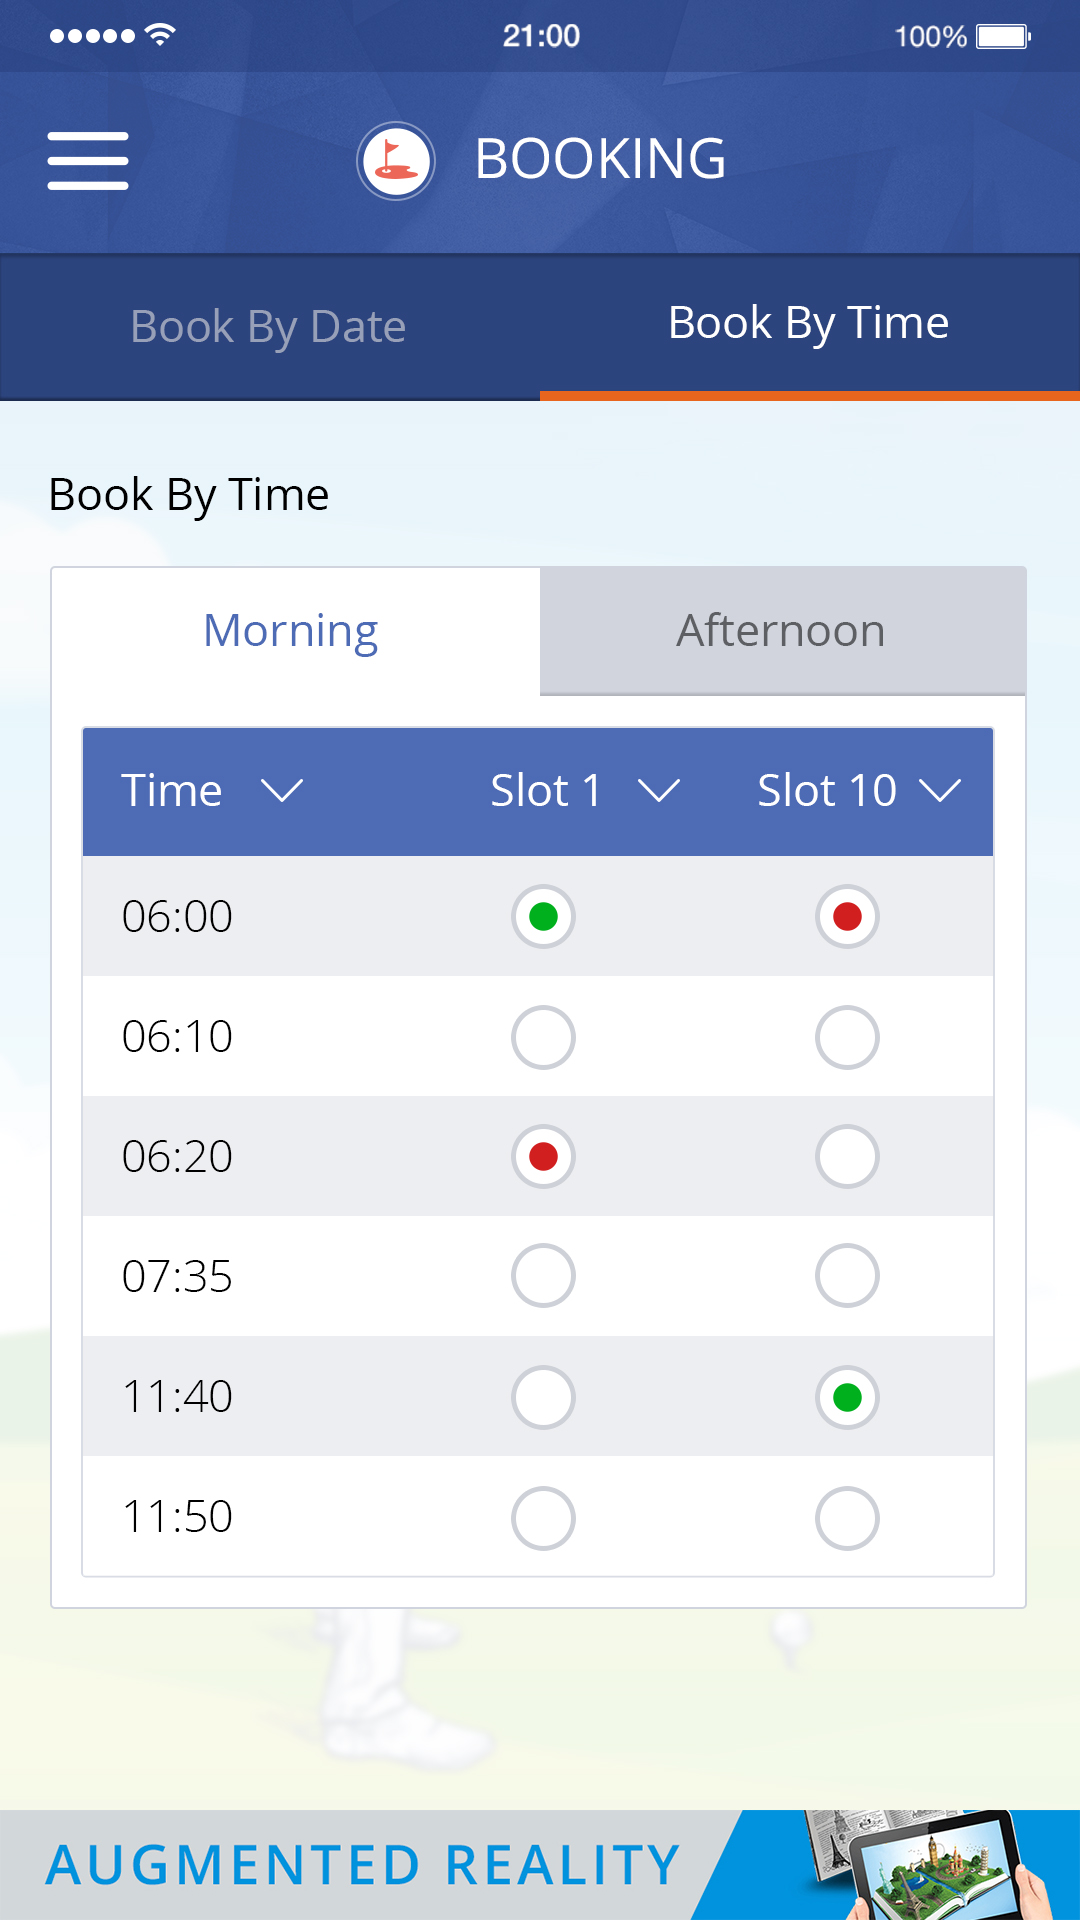Select Slot 1 radio for 06:10
The image size is (1080, 1920).
pos(543,1037)
